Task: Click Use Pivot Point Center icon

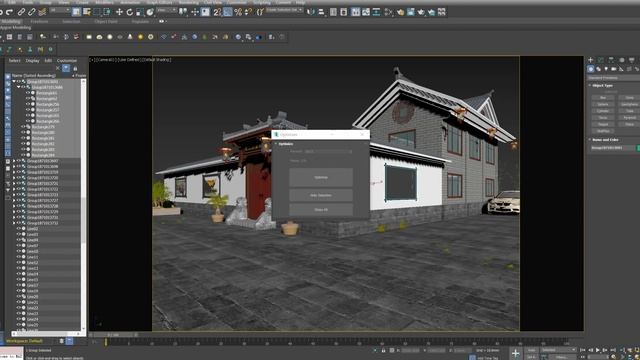Action: [x=184, y=12]
